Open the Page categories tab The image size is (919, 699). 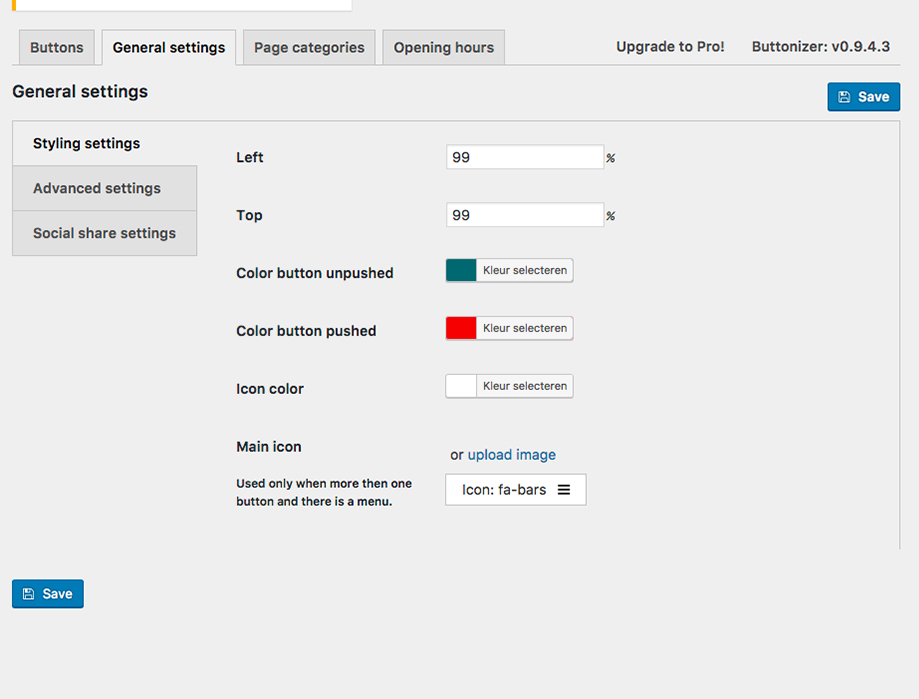(x=310, y=48)
